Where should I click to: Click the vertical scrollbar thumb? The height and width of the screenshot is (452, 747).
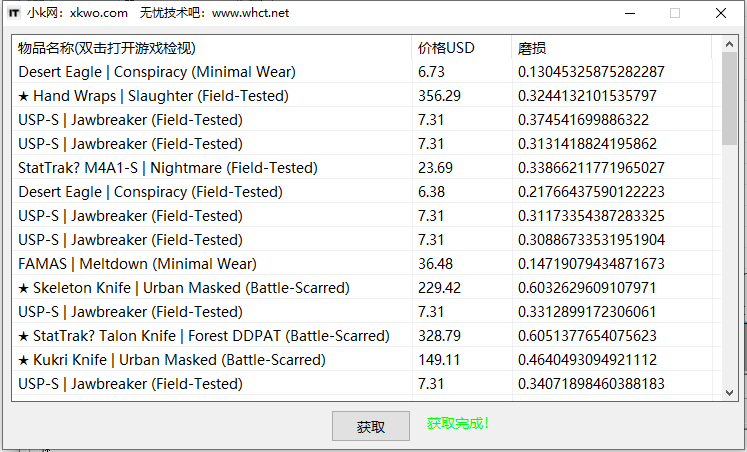[729, 98]
